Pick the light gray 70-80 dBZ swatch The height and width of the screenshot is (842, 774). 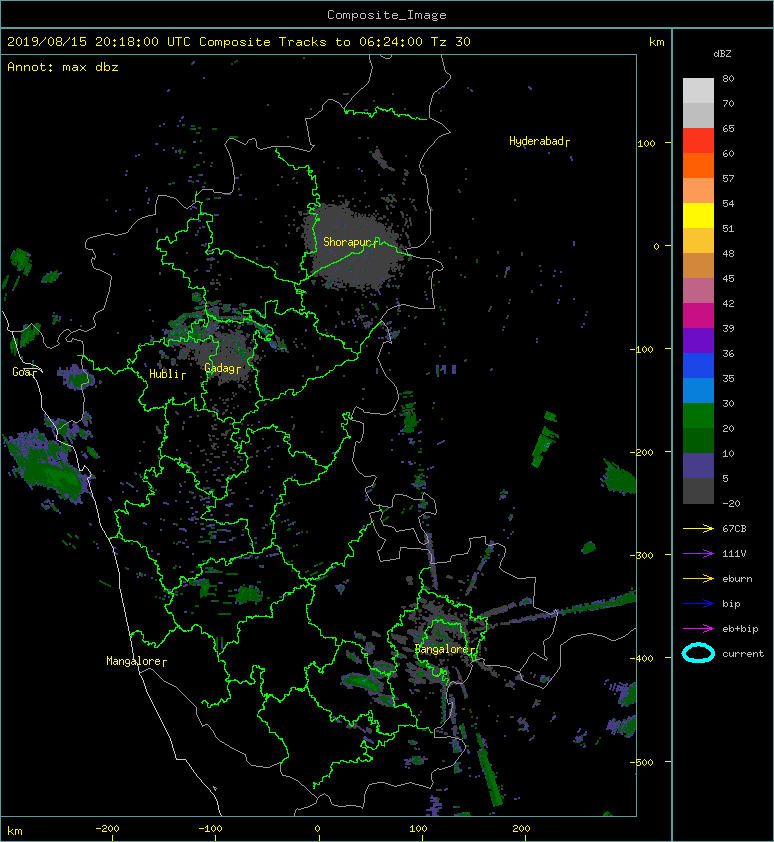click(x=698, y=90)
